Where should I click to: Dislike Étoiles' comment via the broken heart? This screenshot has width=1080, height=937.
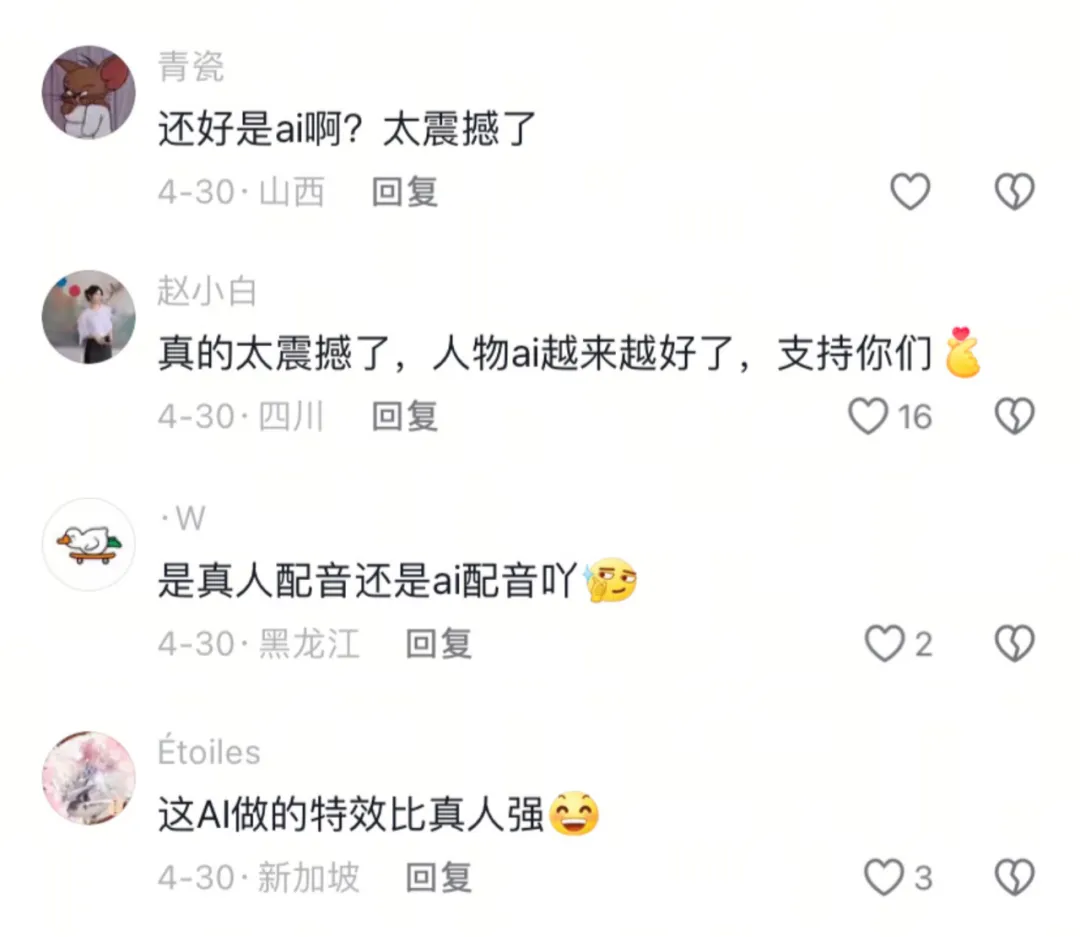[1015, 877]
